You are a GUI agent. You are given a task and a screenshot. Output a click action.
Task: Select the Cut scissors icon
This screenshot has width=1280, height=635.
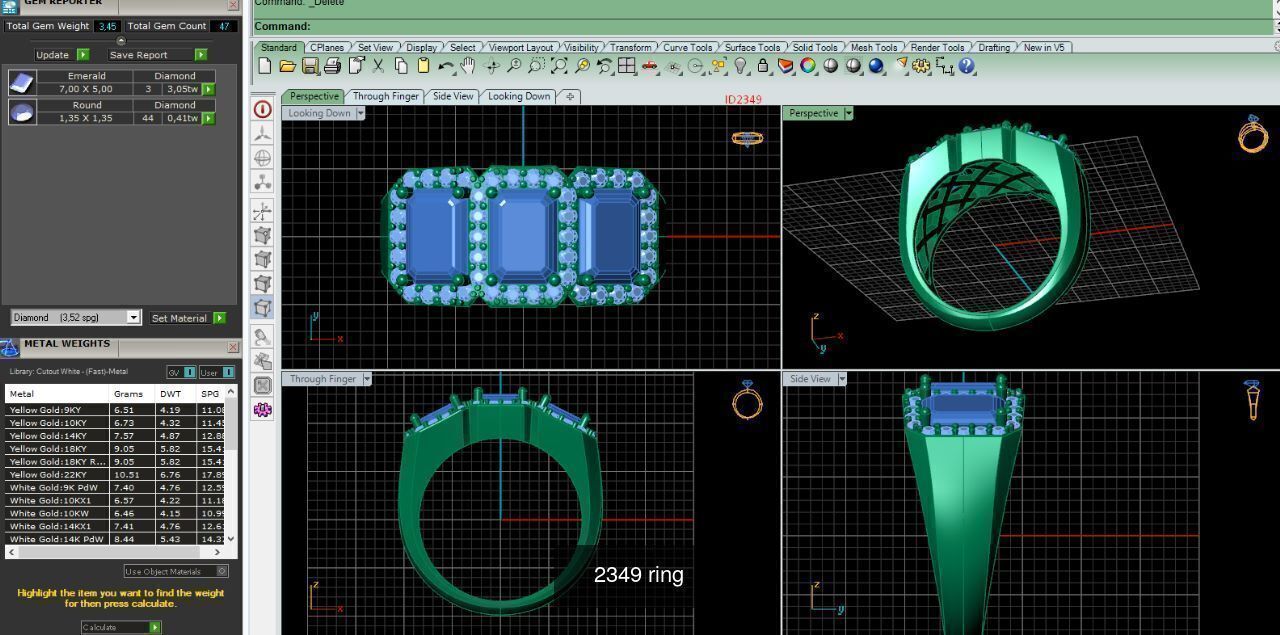pos(378,66)
